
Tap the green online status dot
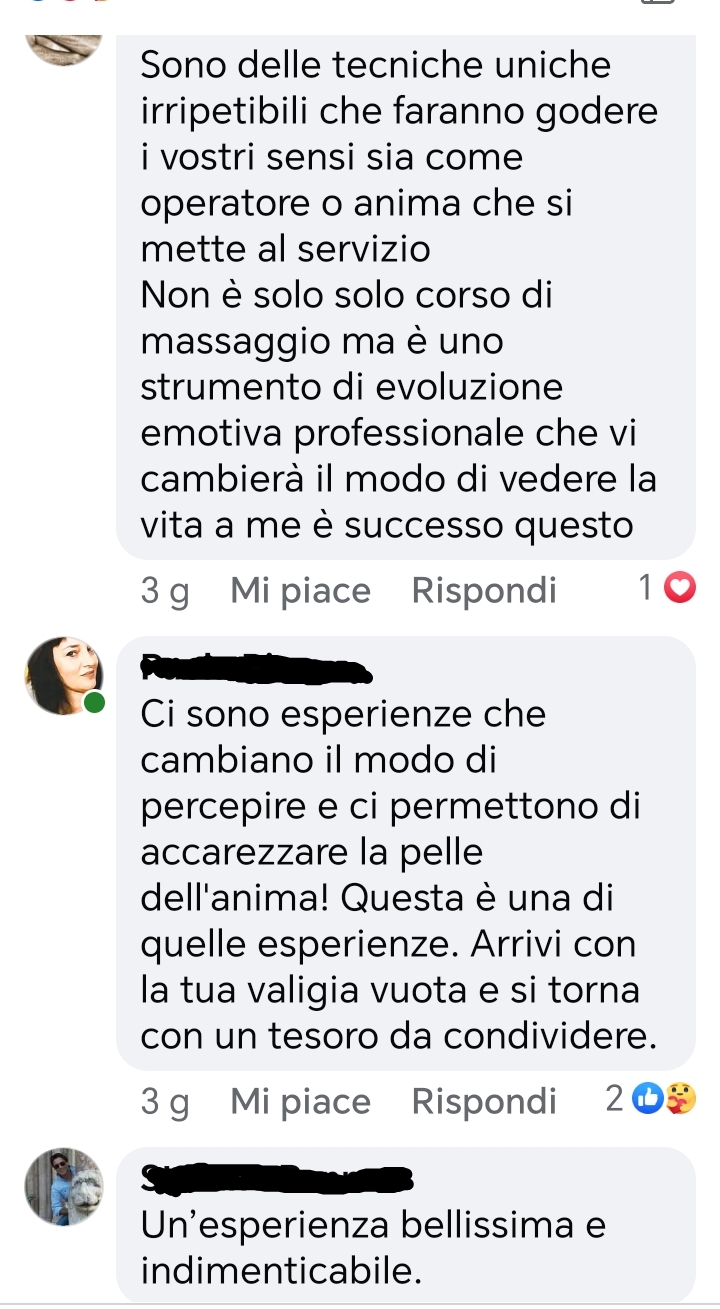[95, 702]
